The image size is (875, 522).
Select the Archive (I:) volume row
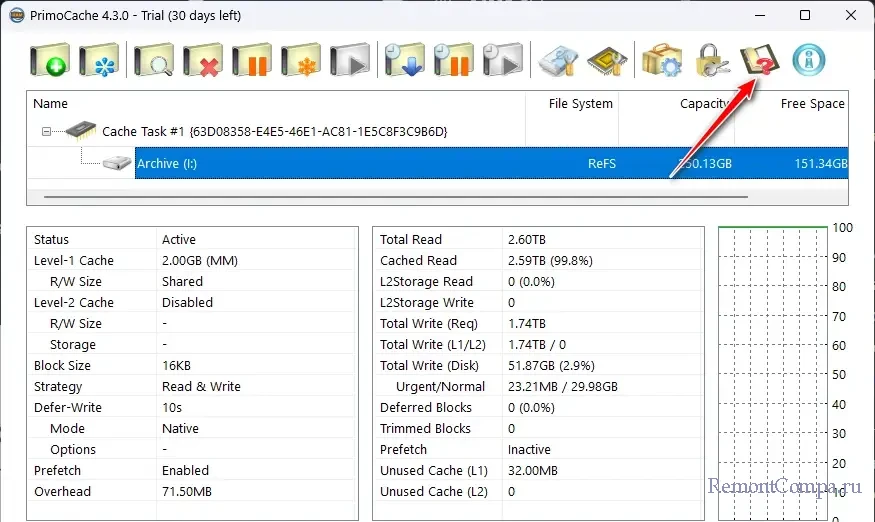point(167,163)
